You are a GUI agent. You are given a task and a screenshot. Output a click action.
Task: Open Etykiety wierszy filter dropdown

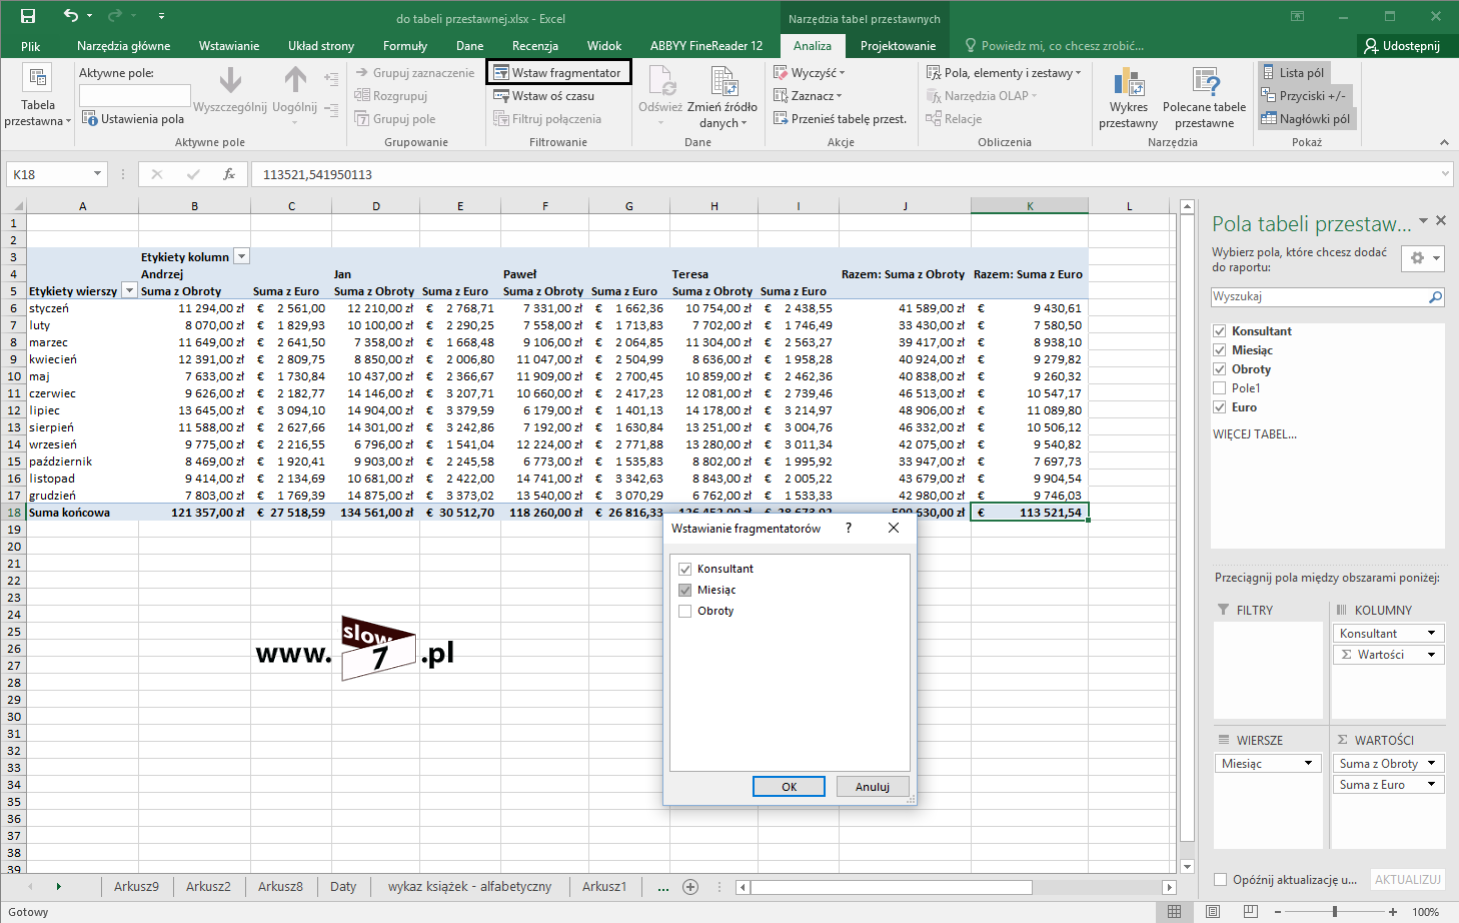(x=129, y=291)
